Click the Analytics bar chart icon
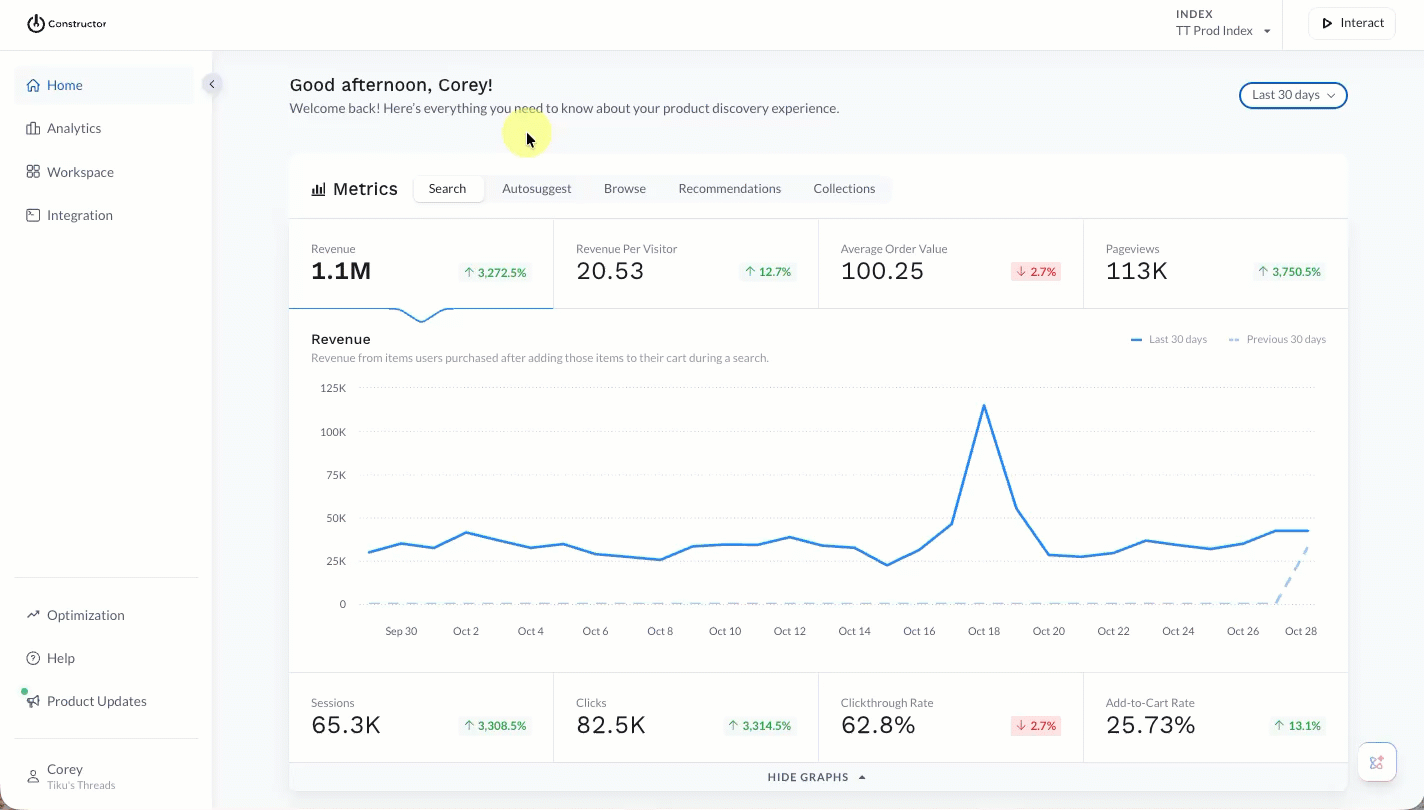1424x810 pixels. point(33,128)
